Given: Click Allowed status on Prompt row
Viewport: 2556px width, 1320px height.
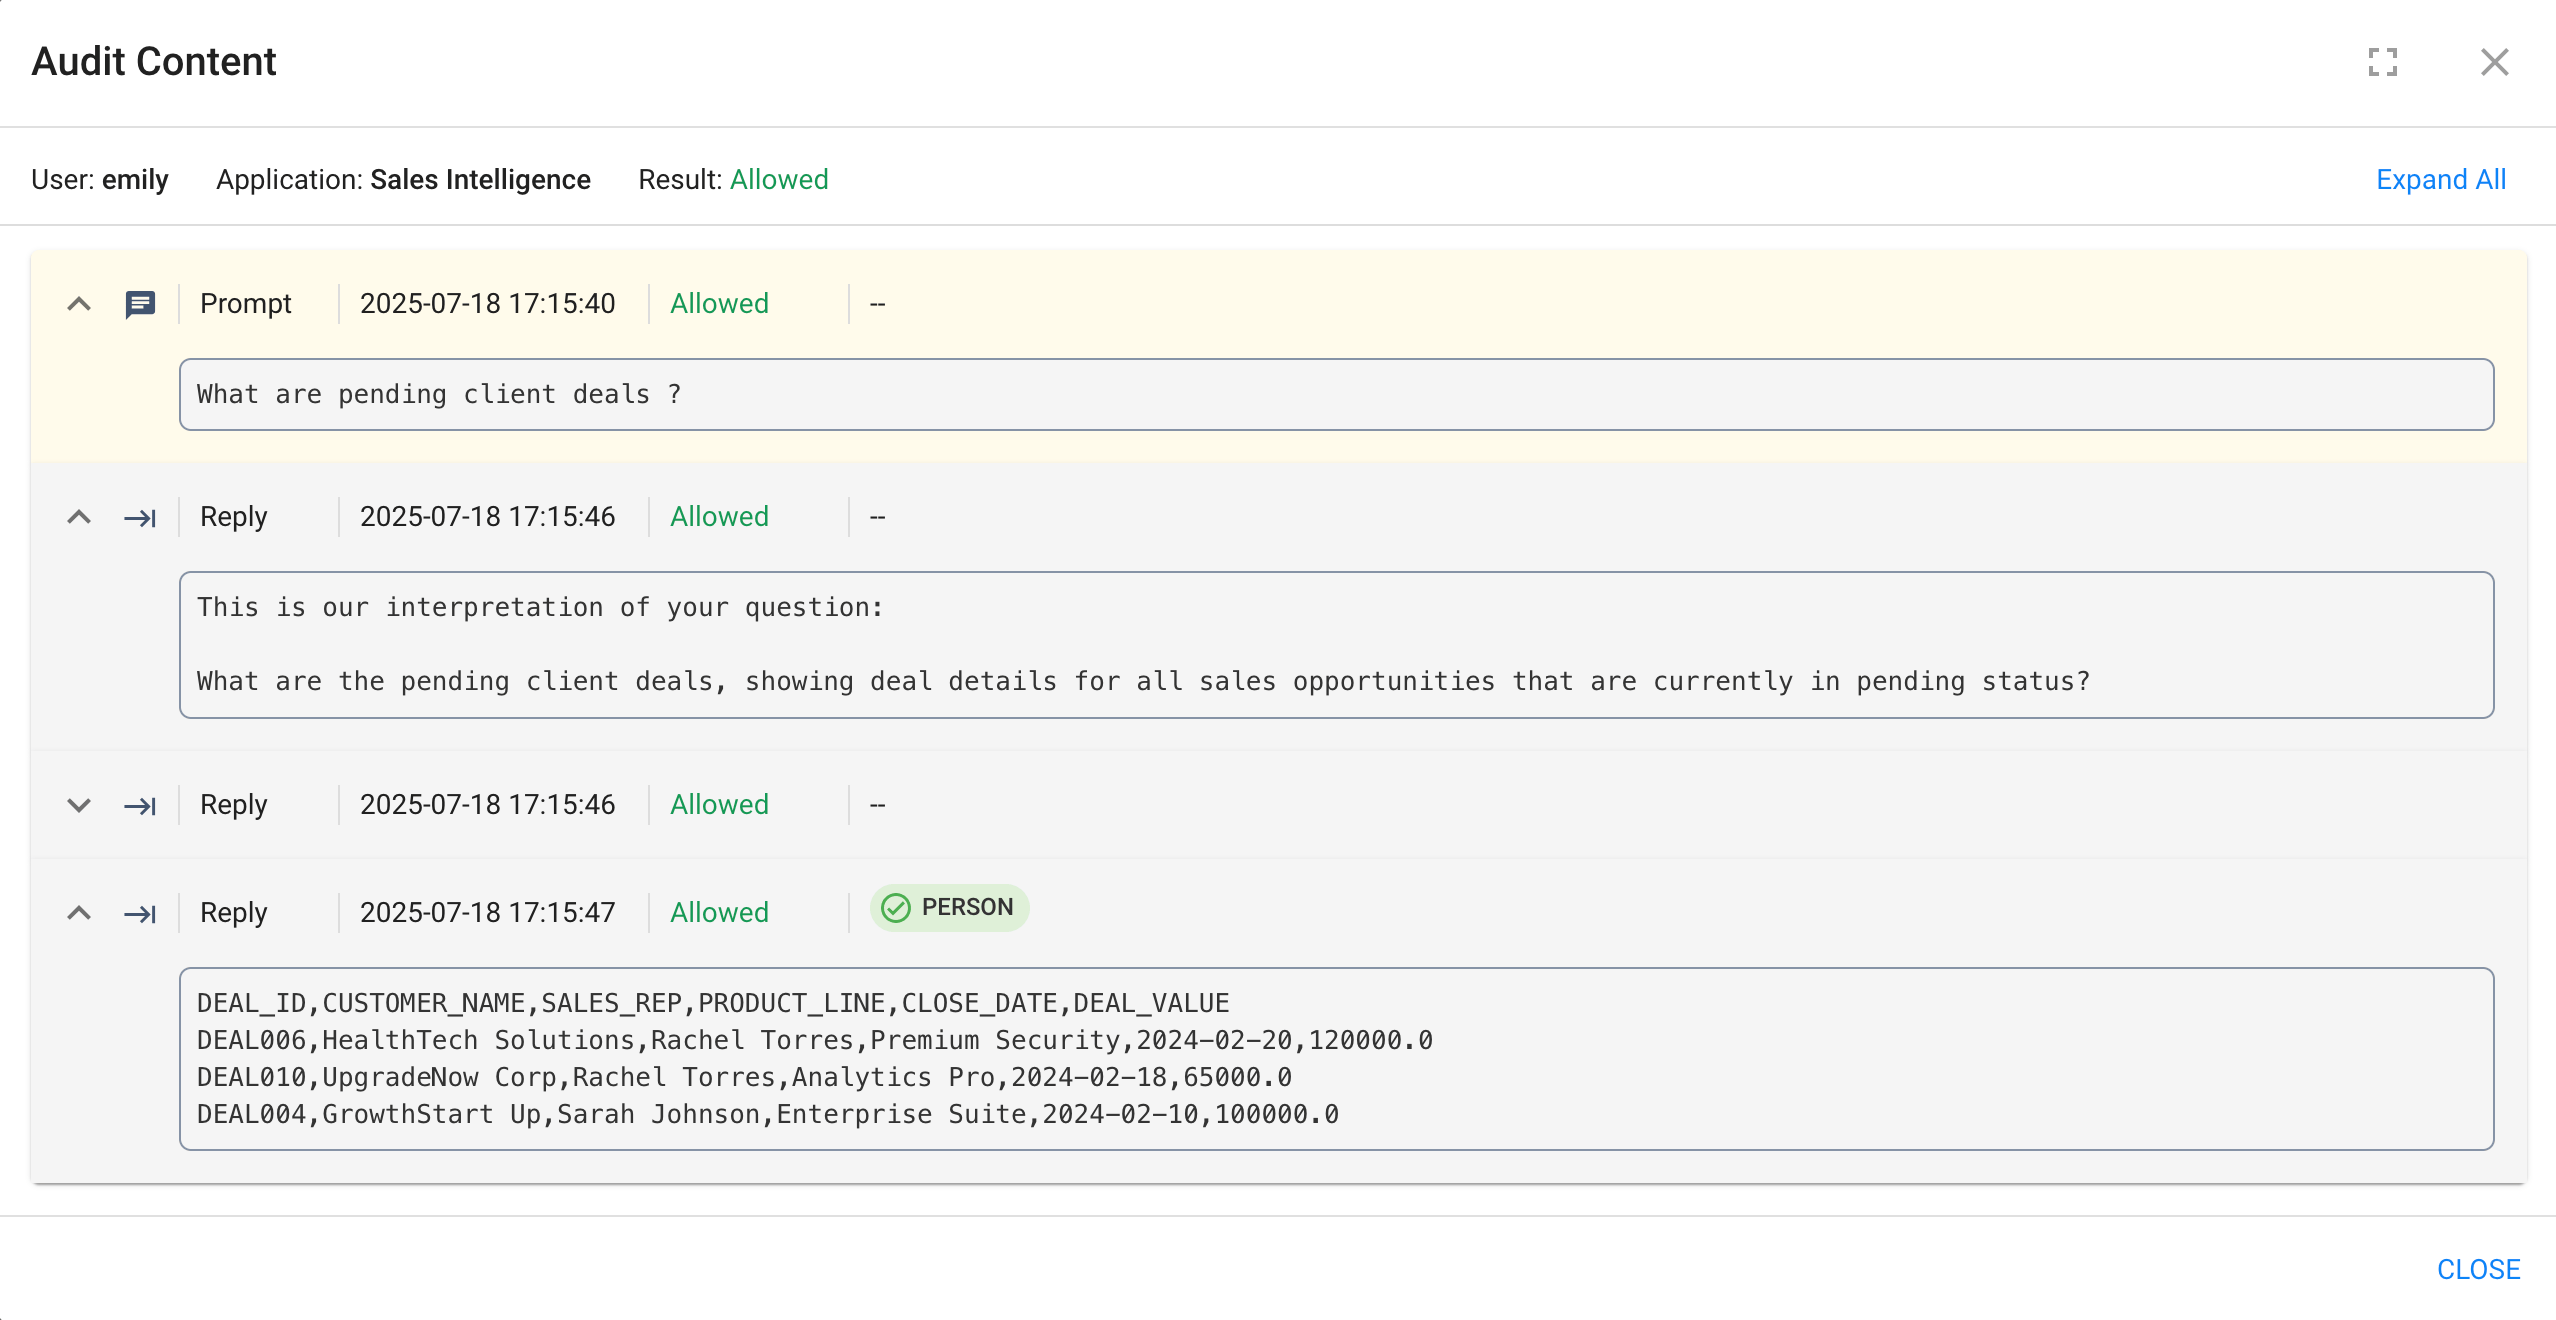Looking at the screenshot, I should [719, 304].
